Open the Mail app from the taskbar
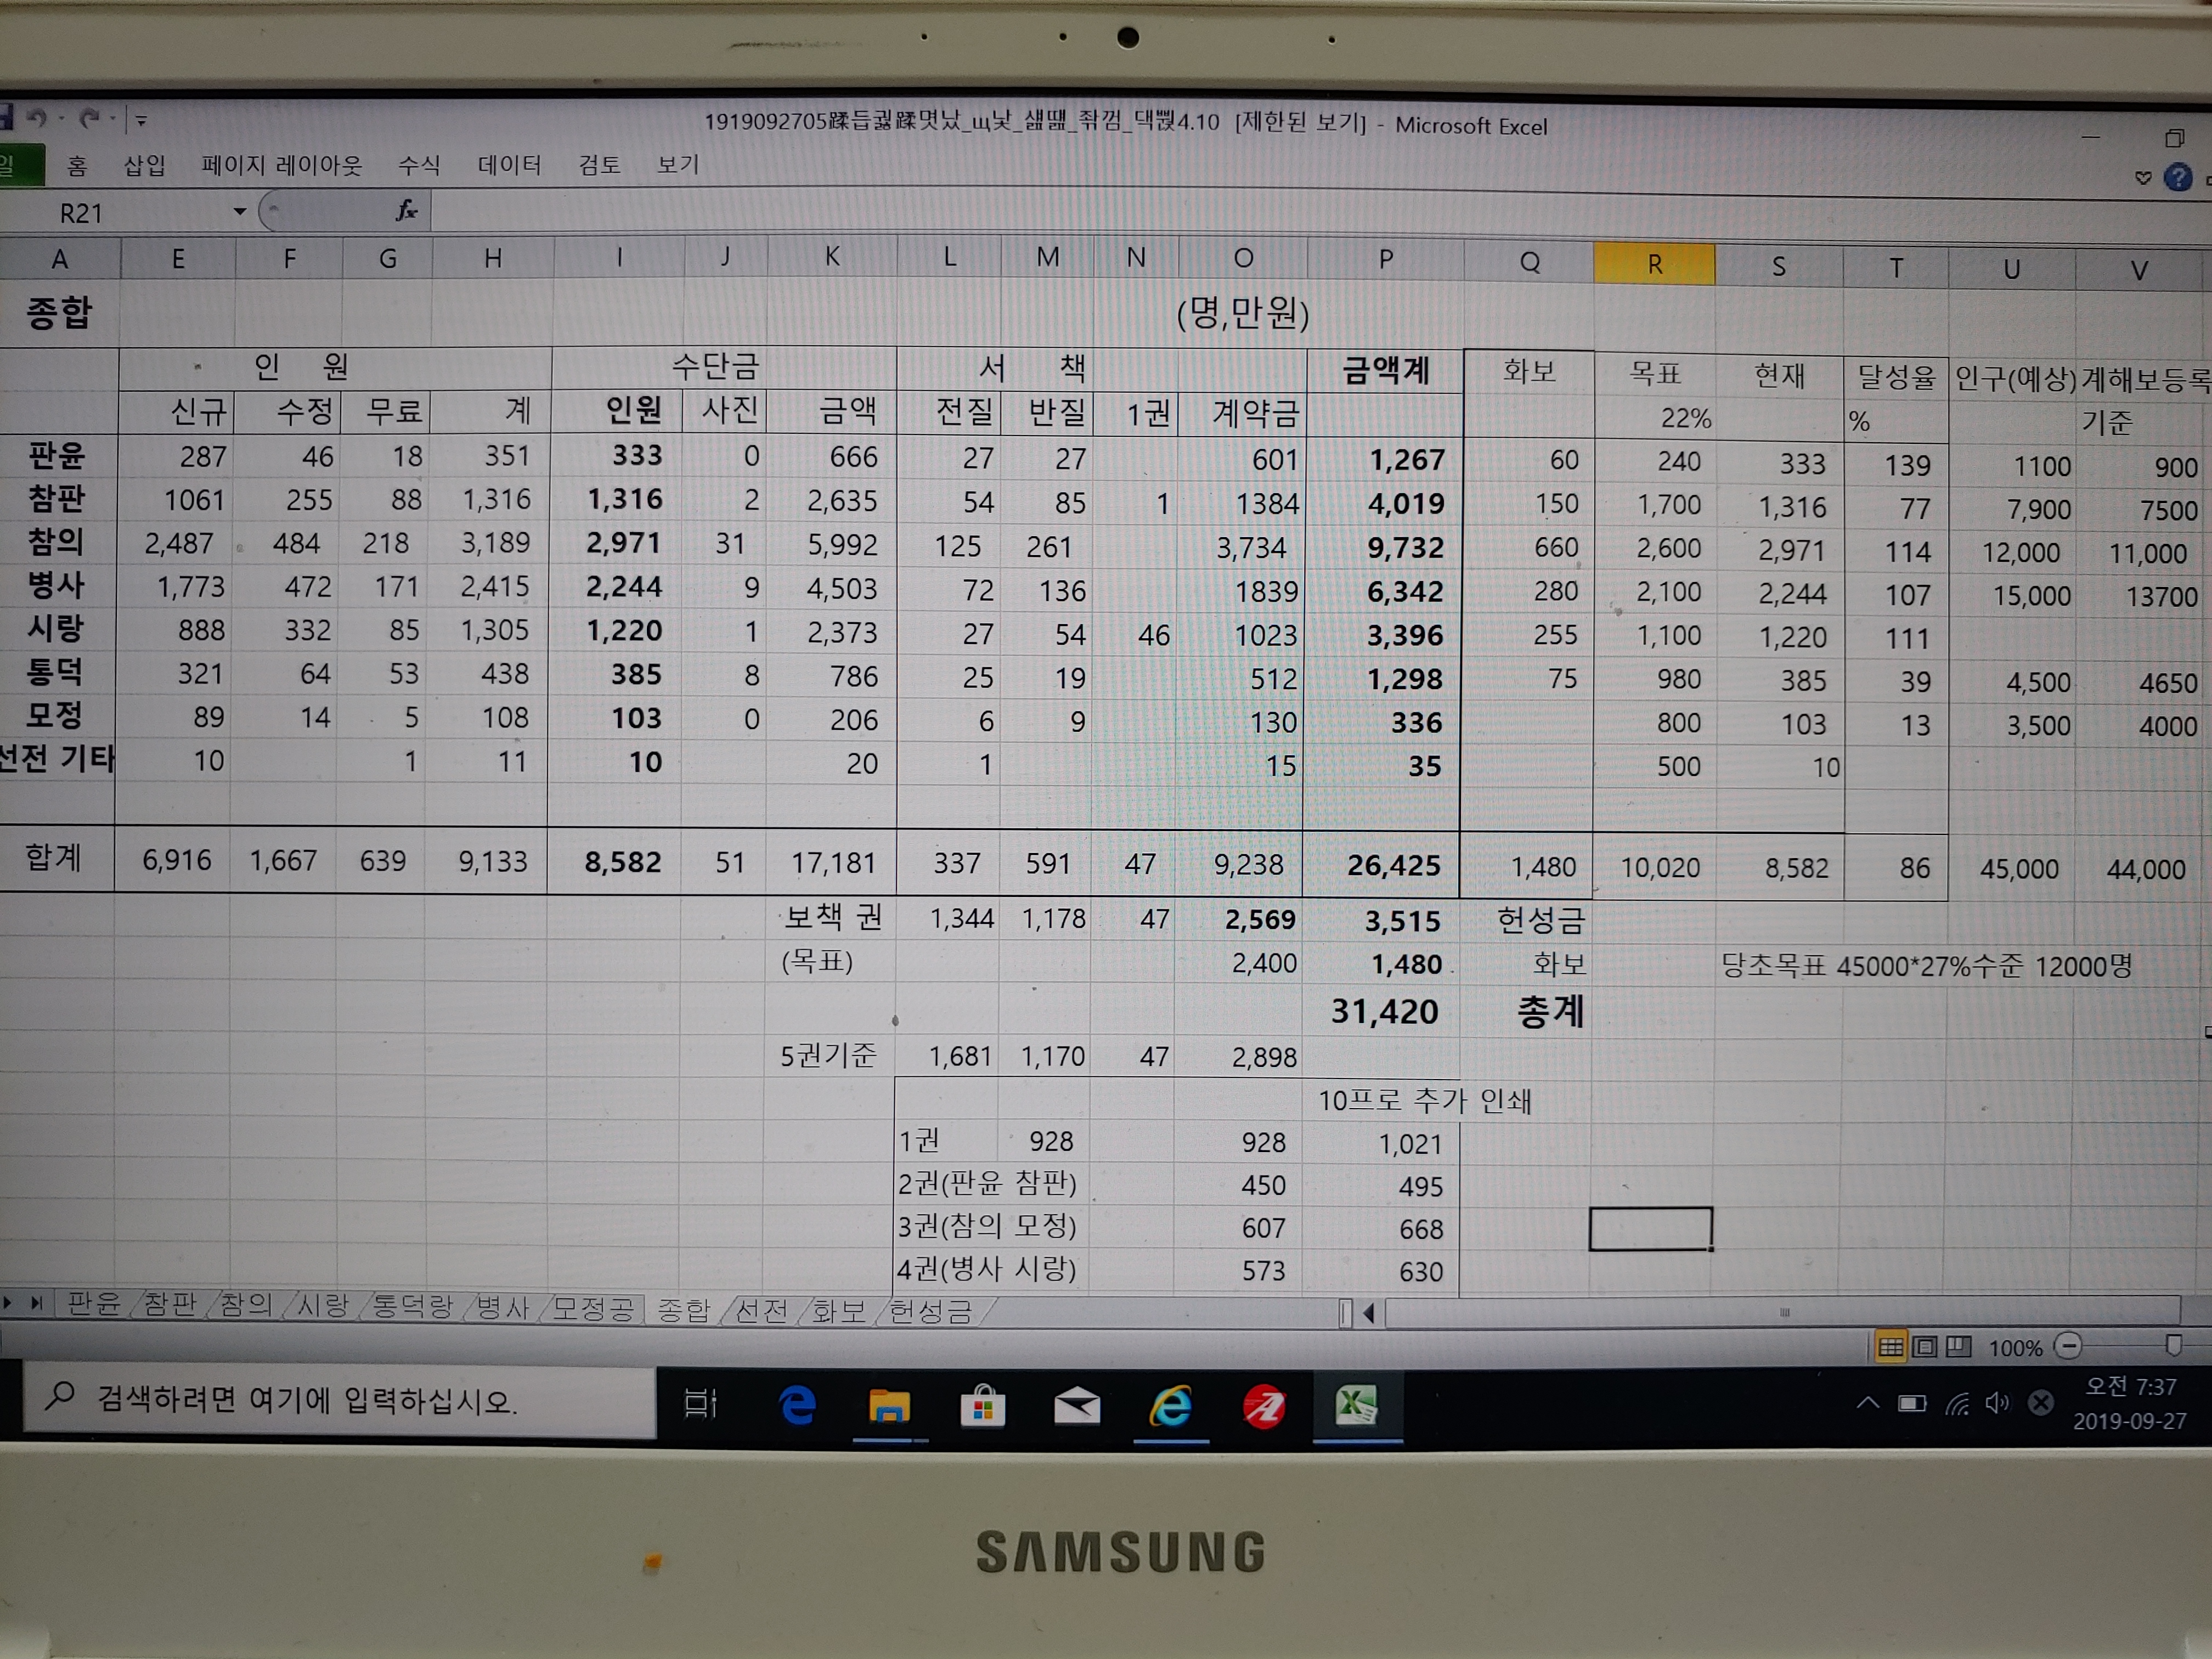2212x1659 pixels. [1077, 1407]
